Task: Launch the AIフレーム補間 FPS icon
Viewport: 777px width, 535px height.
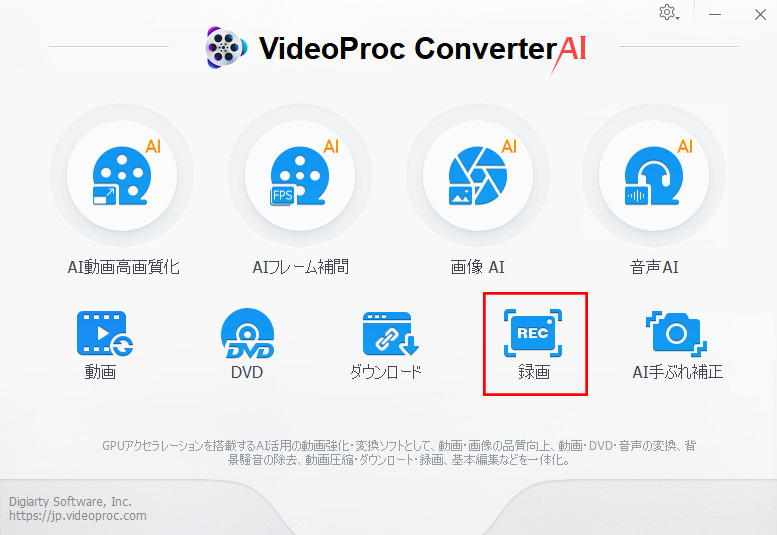Action: pyautogui.click(x=300, y=175)
